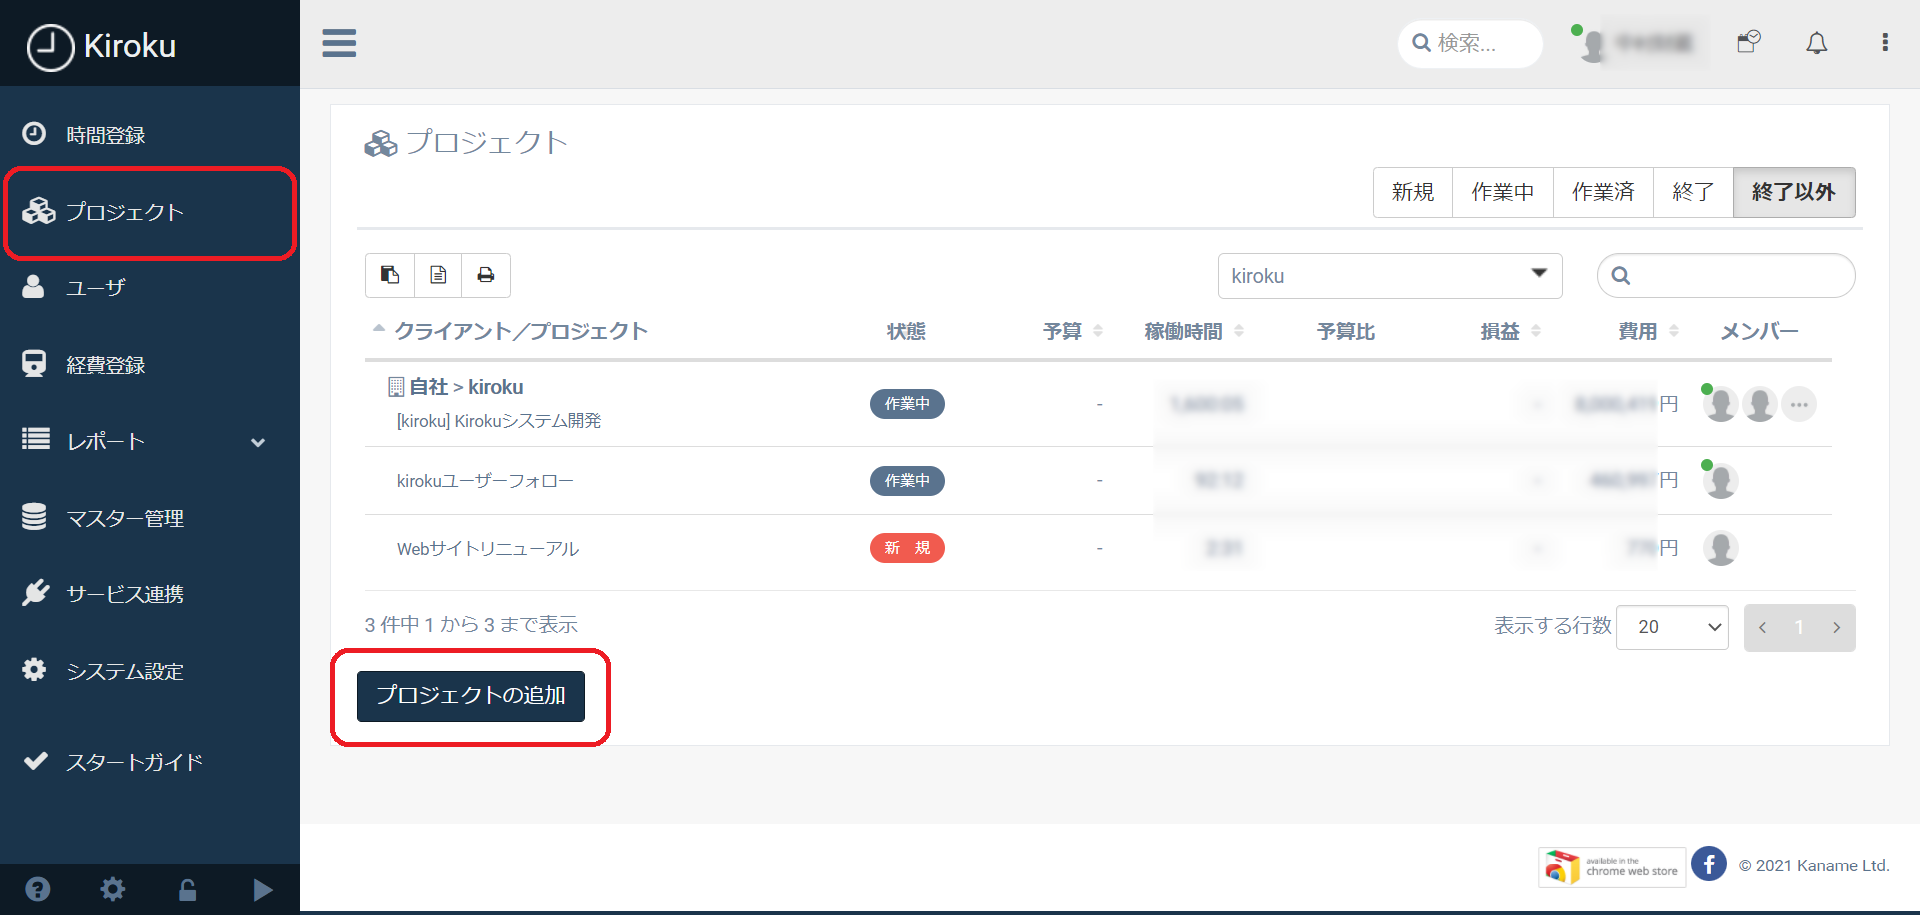The width and height of the screenshot is (1920, 915).
Task: Sort by 予算 column header
Action: click(x=1072, y=331)
